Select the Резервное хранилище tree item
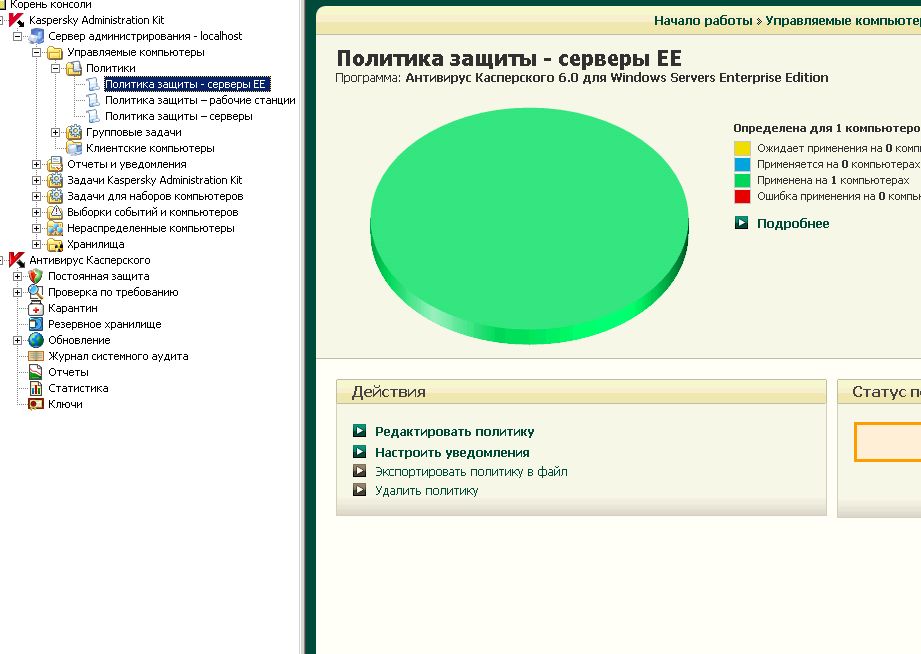 tap(105, 324)
